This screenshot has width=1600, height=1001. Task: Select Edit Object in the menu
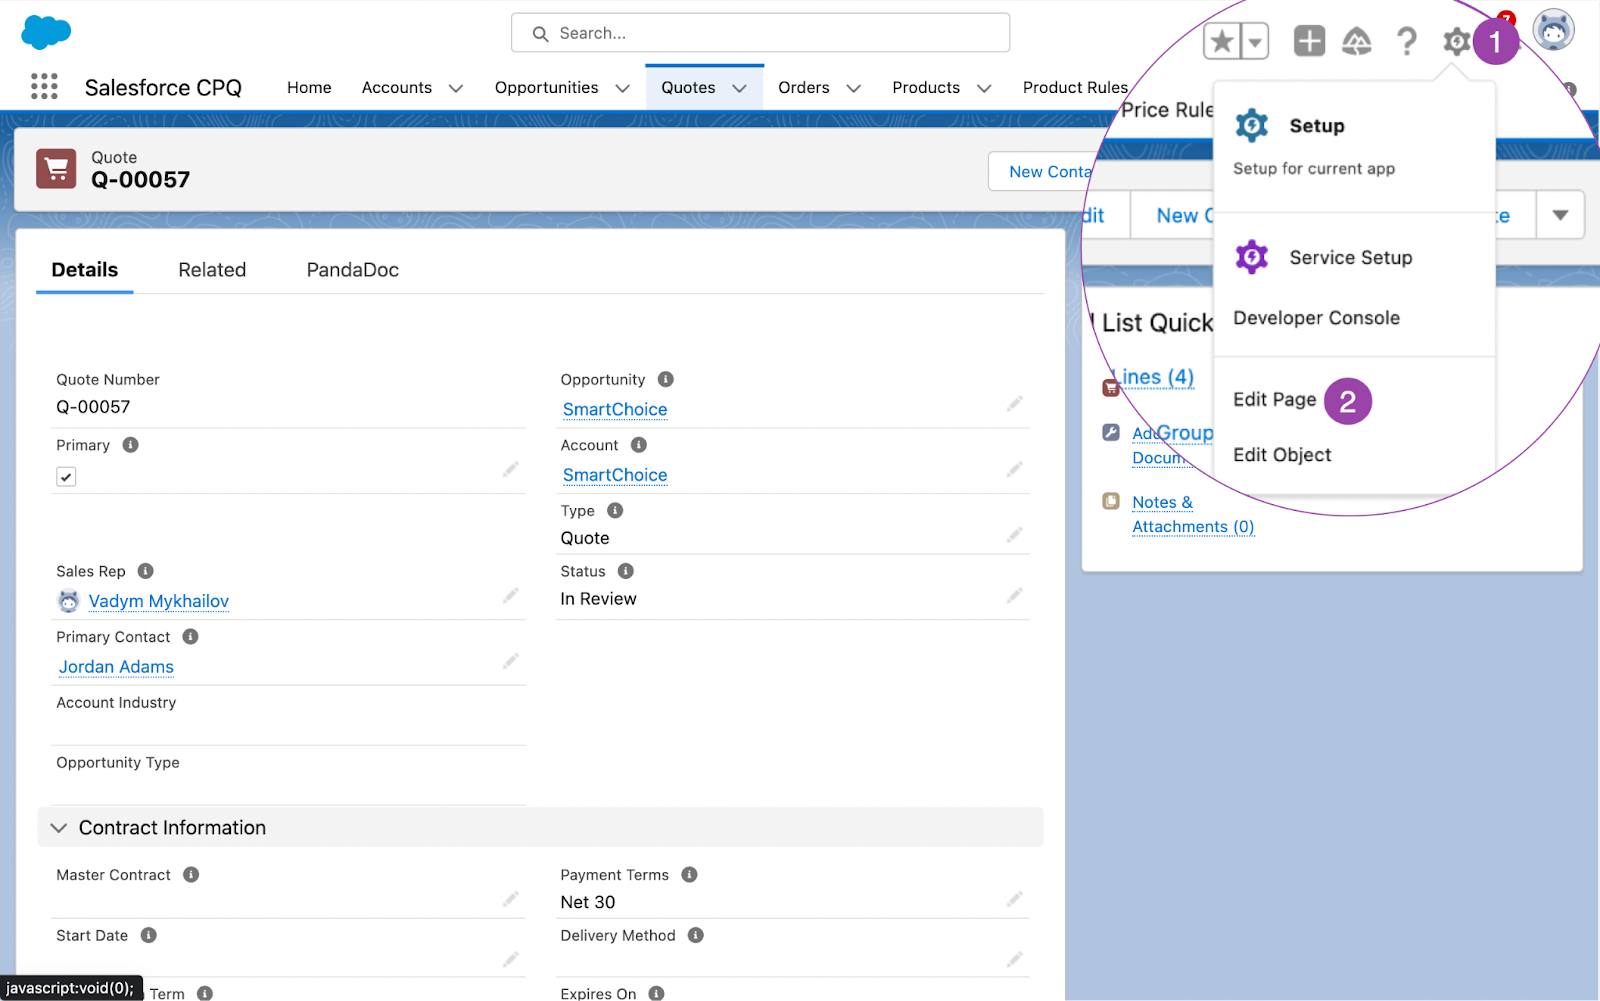click(1282, 455)
